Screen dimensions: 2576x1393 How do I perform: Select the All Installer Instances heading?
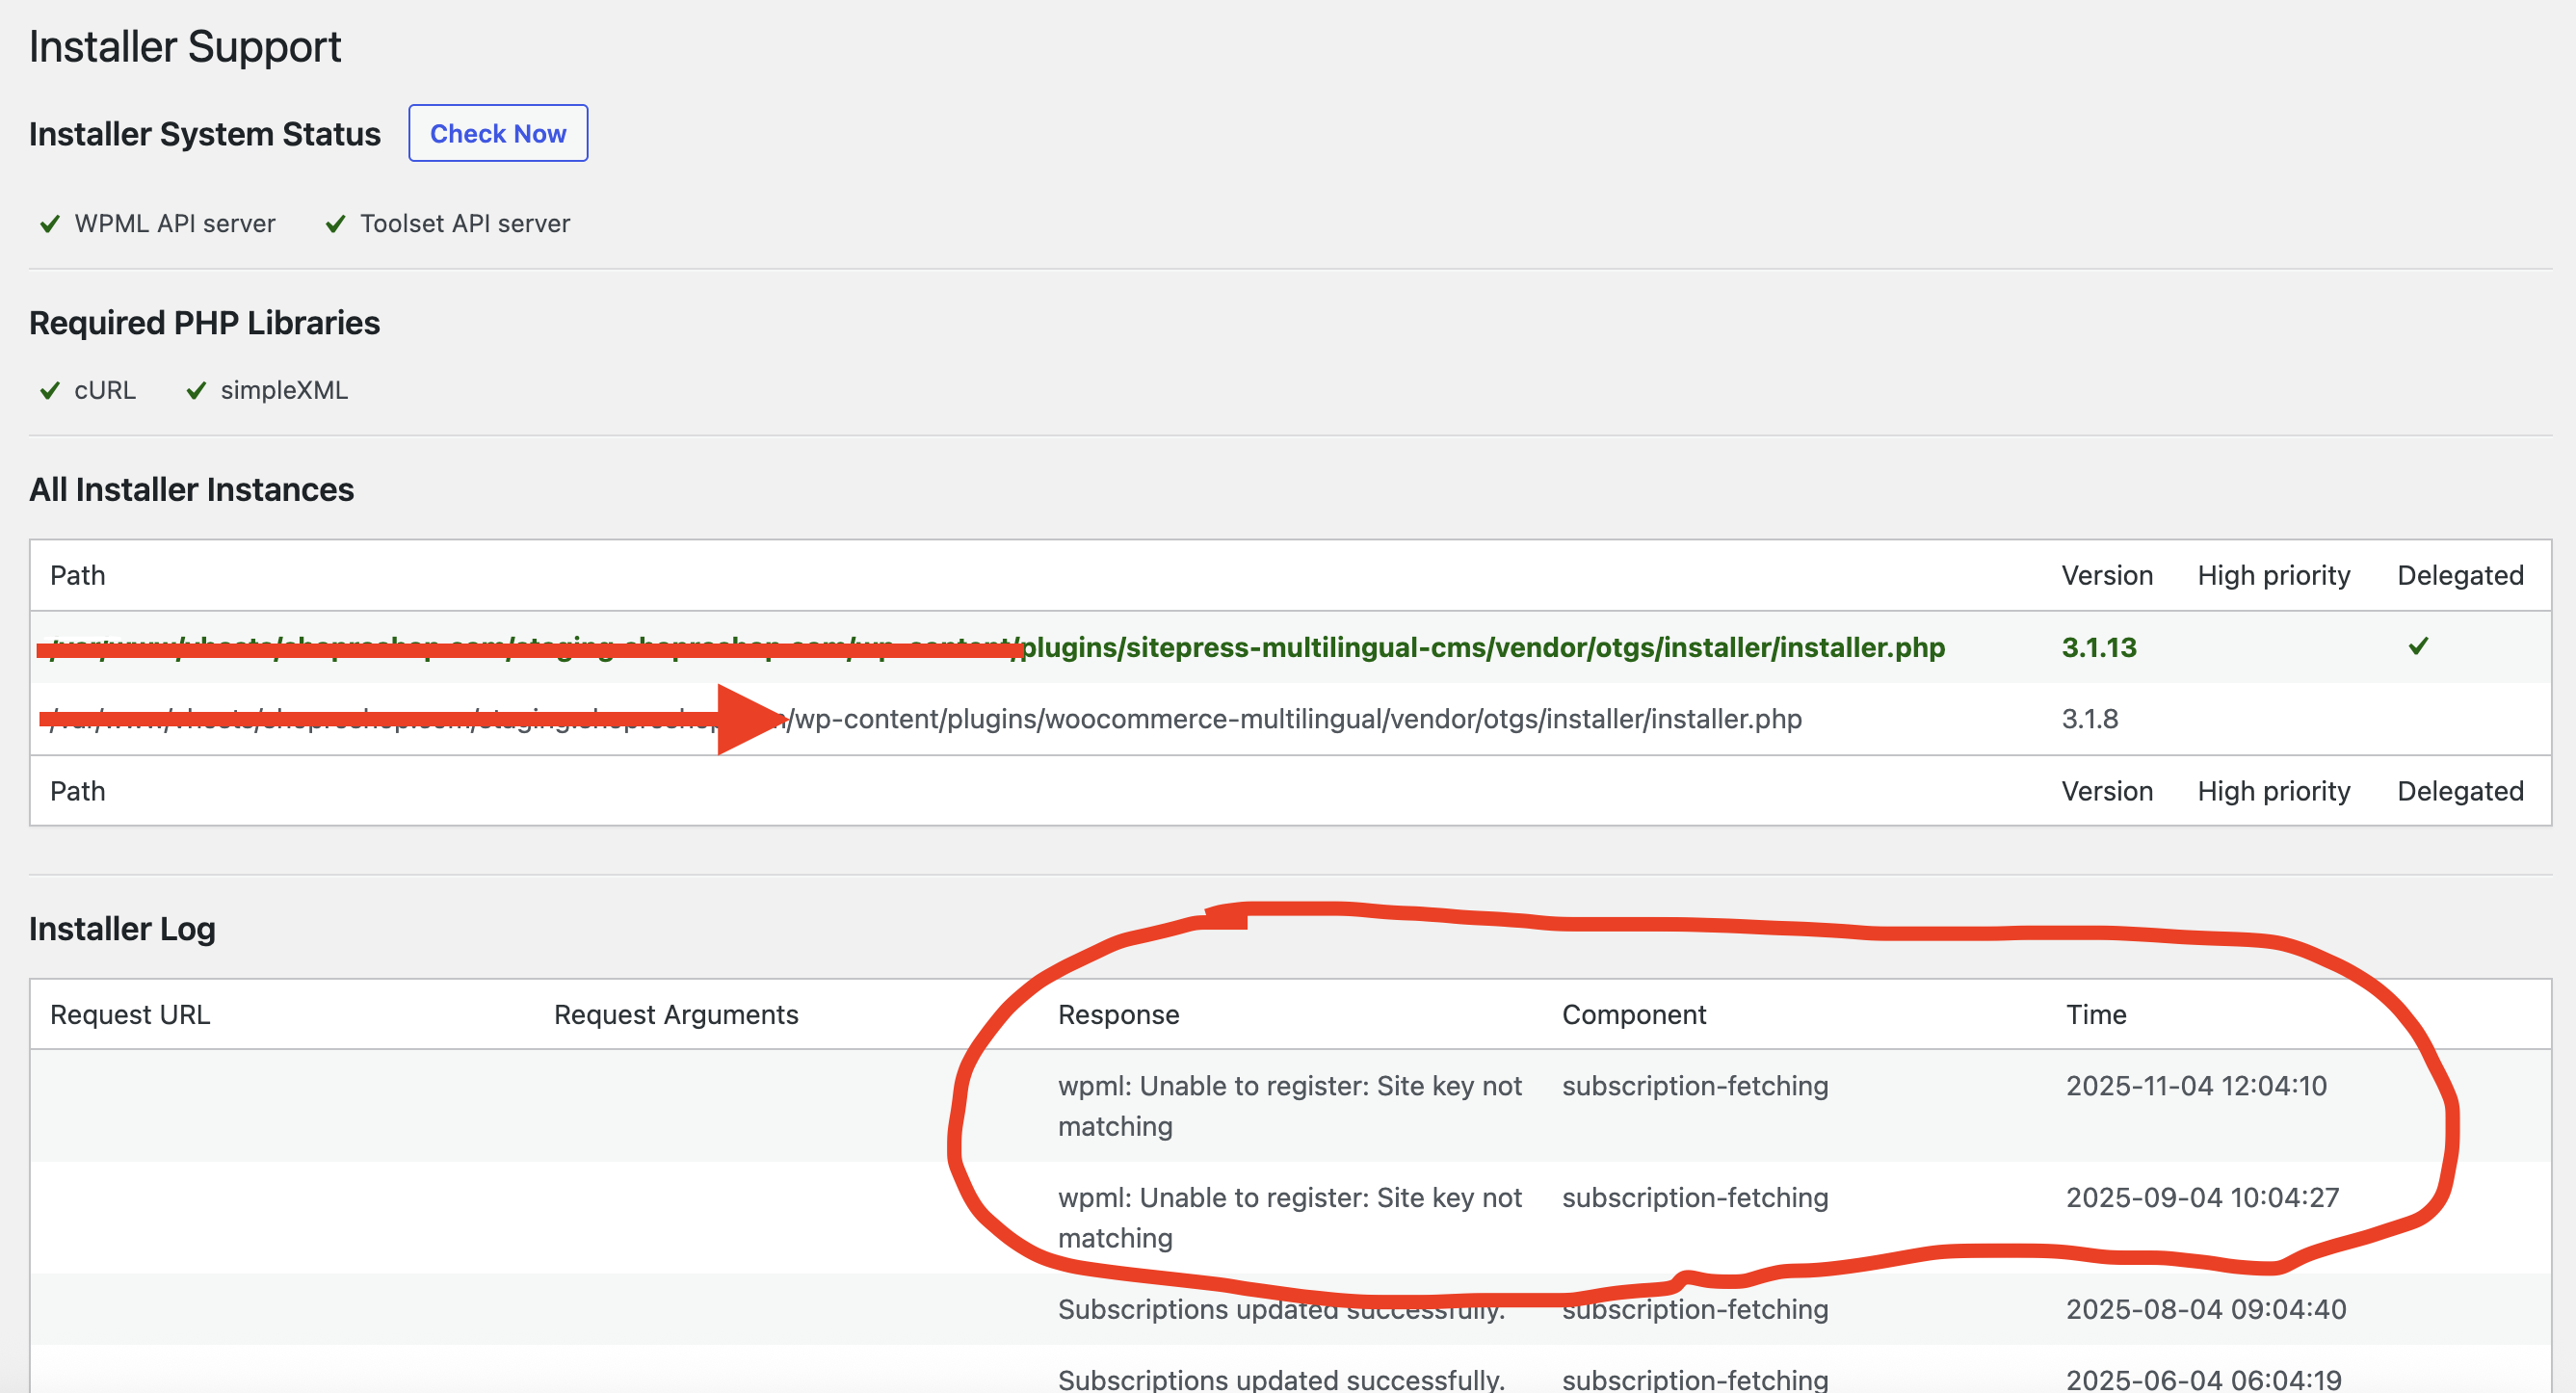pyautogui.click(x=192, y=490)
